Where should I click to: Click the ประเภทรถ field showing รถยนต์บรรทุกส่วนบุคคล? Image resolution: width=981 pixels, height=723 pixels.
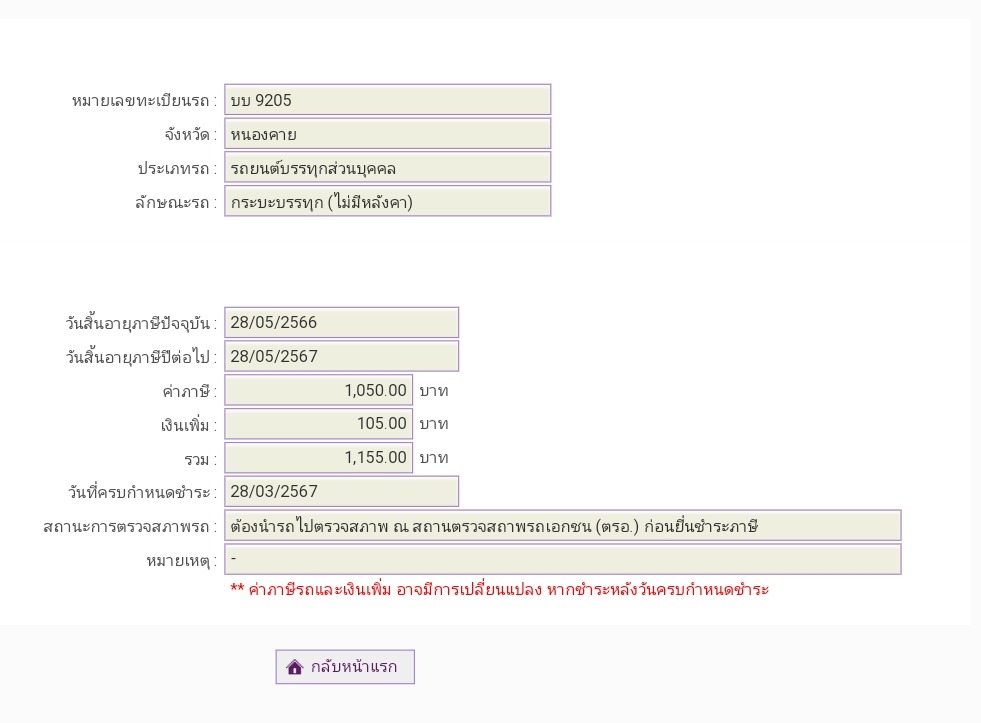tap(388, 168)
